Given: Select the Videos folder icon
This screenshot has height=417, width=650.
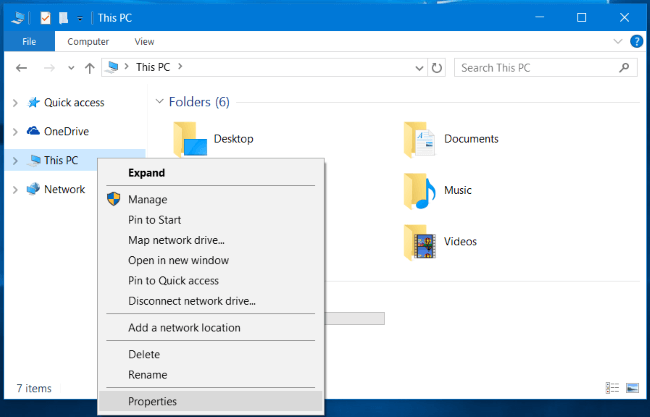Looking at the screenshot, I should pos(420,242).
